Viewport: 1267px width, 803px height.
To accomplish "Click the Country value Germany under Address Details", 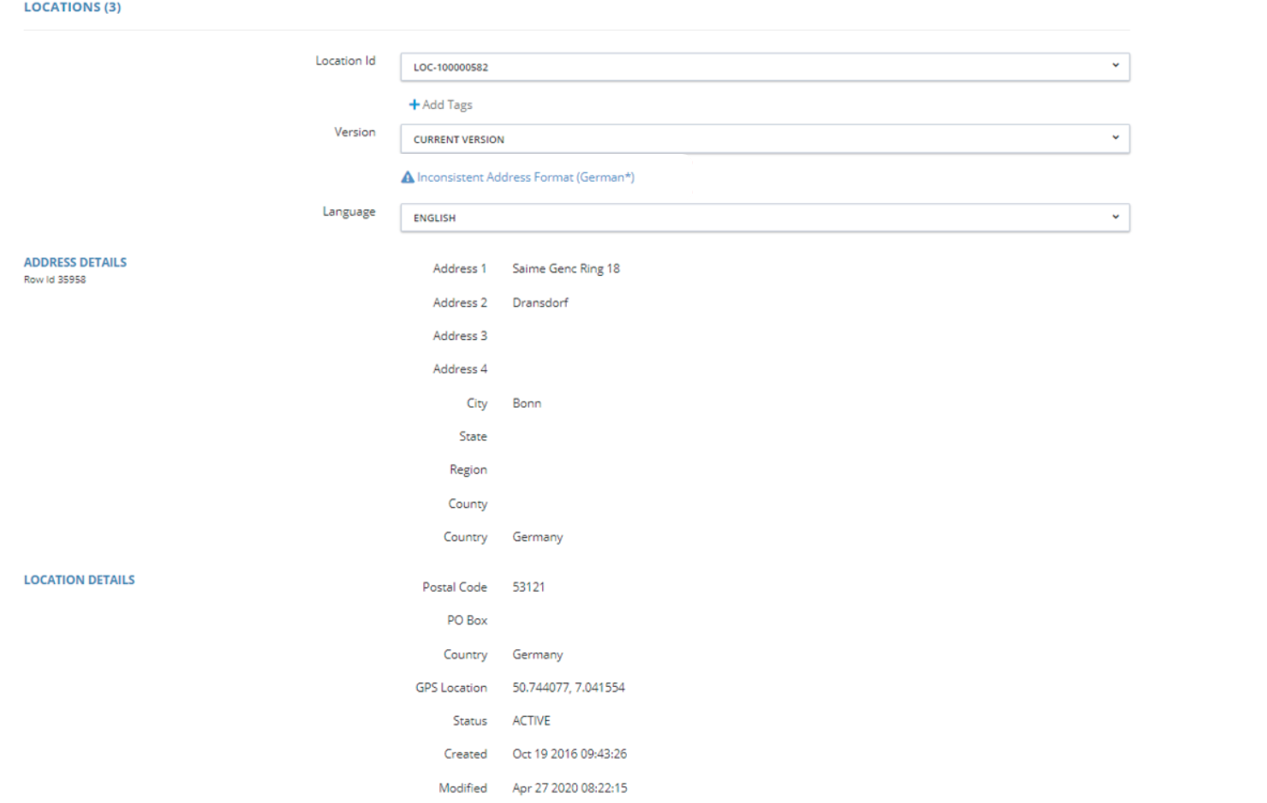I will pos(537,538).
